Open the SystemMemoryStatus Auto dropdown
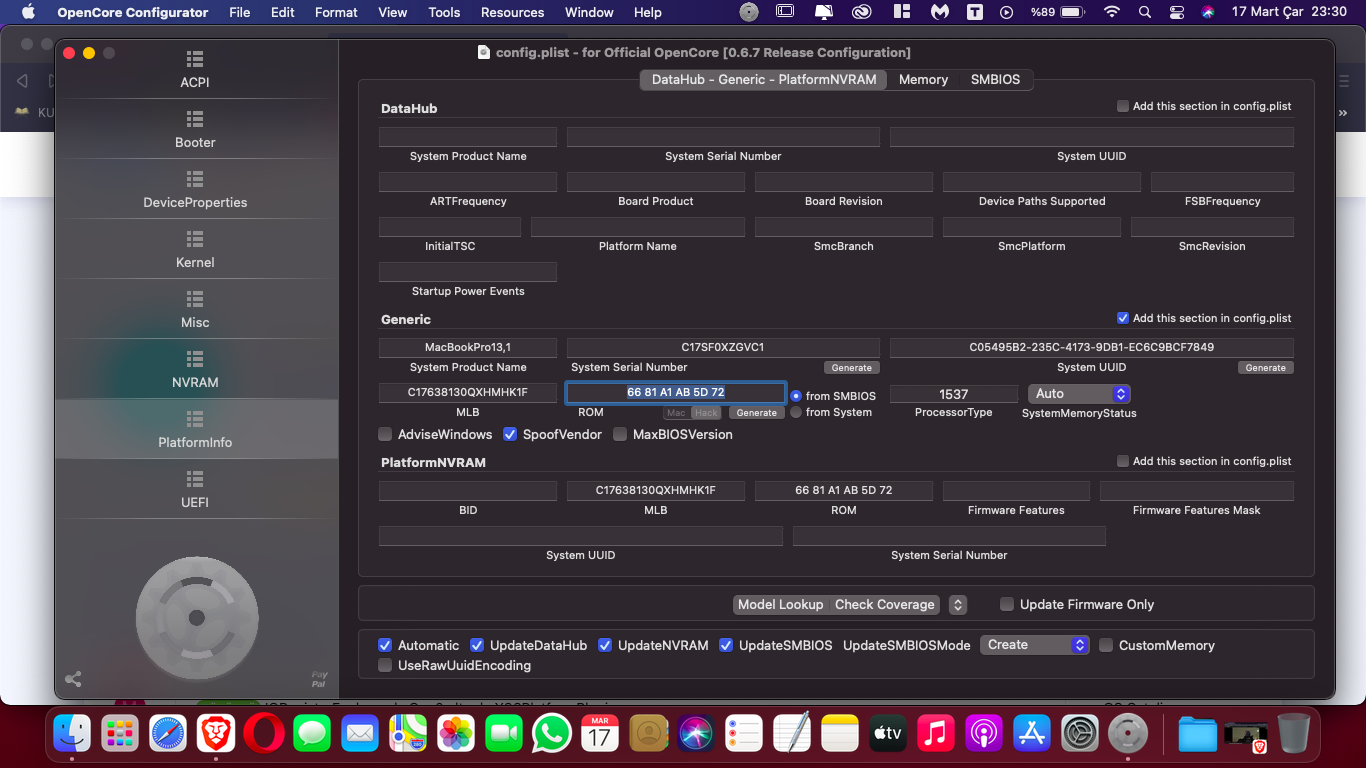The image size is (1366, 768). (x=1079, y=394)
